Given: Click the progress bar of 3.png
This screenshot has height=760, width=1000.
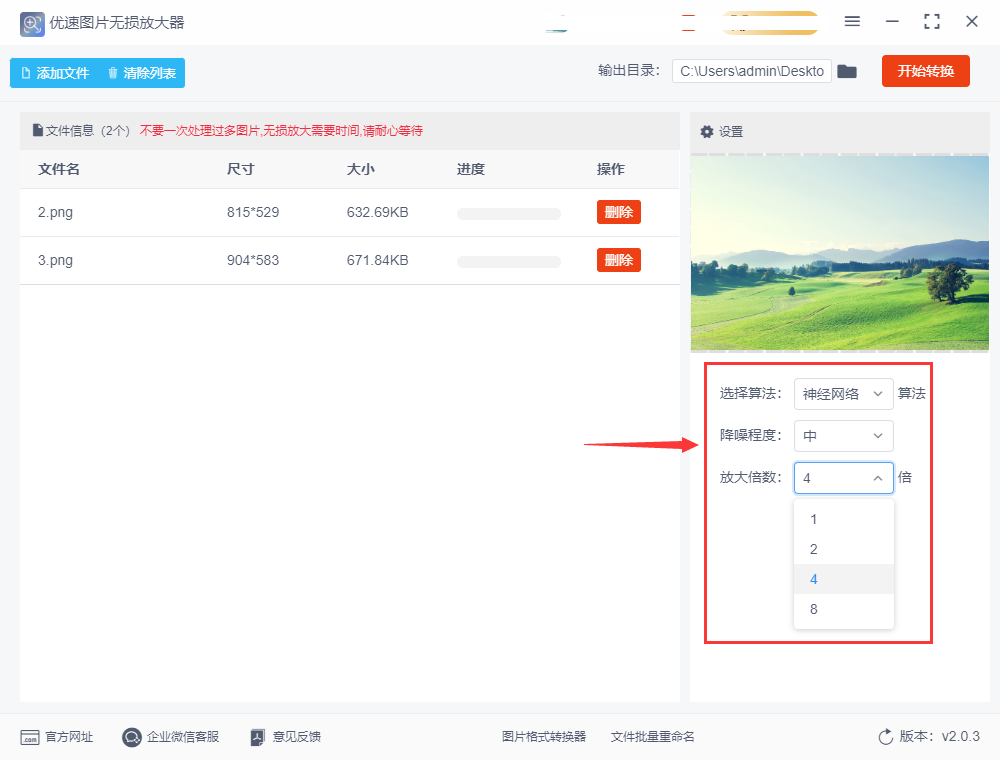Looking at the screenshot, I should point(508,261).
